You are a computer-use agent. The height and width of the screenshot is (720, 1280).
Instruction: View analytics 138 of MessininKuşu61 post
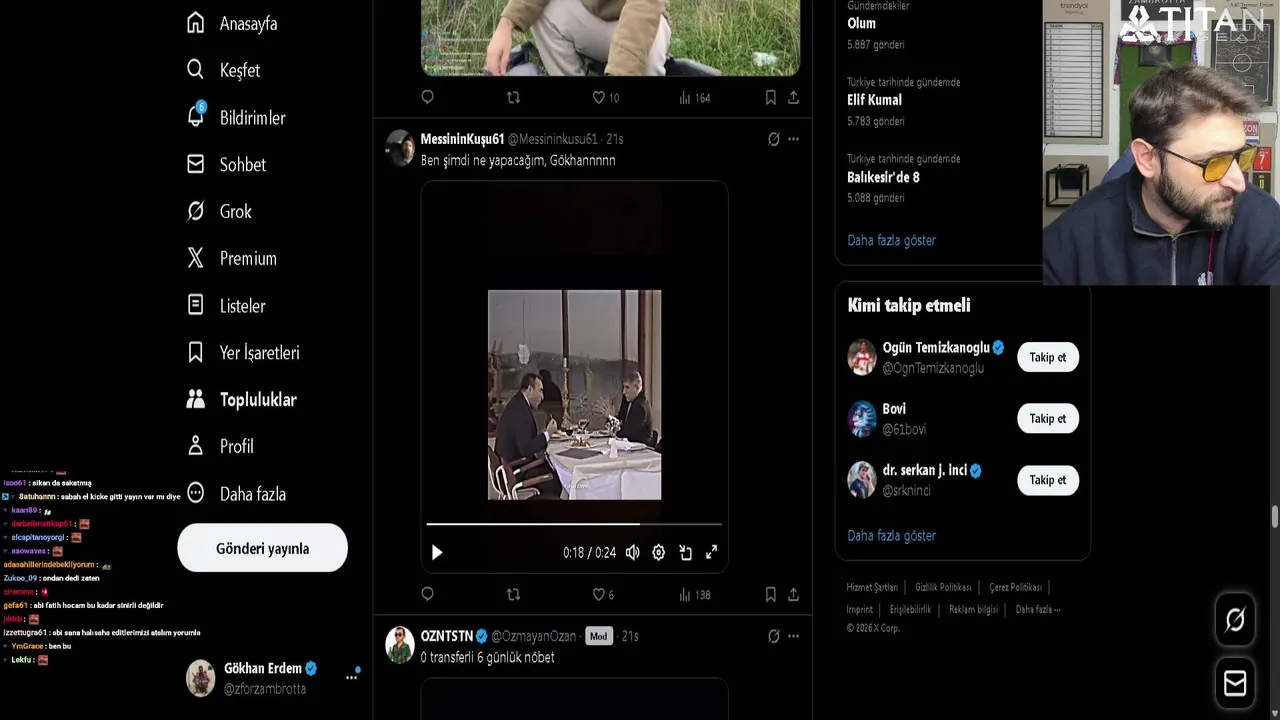694,594
